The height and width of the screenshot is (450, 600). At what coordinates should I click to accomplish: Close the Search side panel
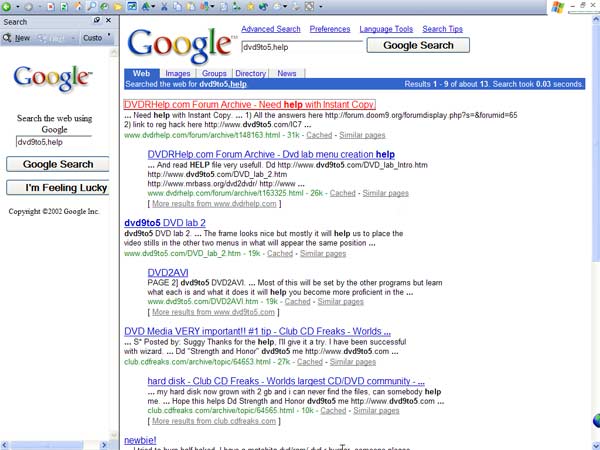click(108, 20)
